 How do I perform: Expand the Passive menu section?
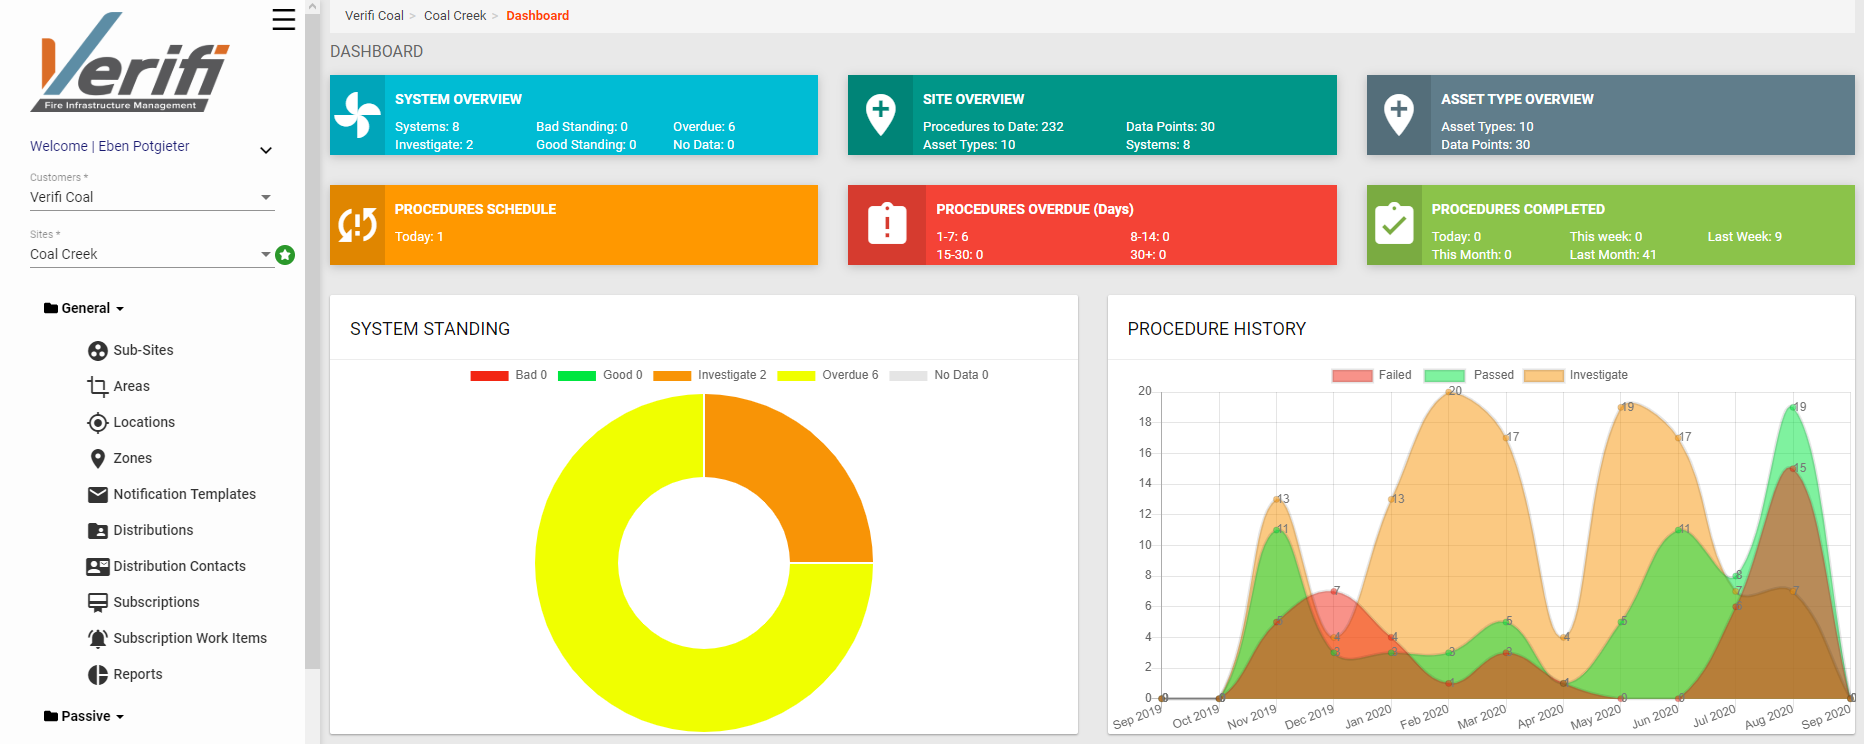pos(85,717)
